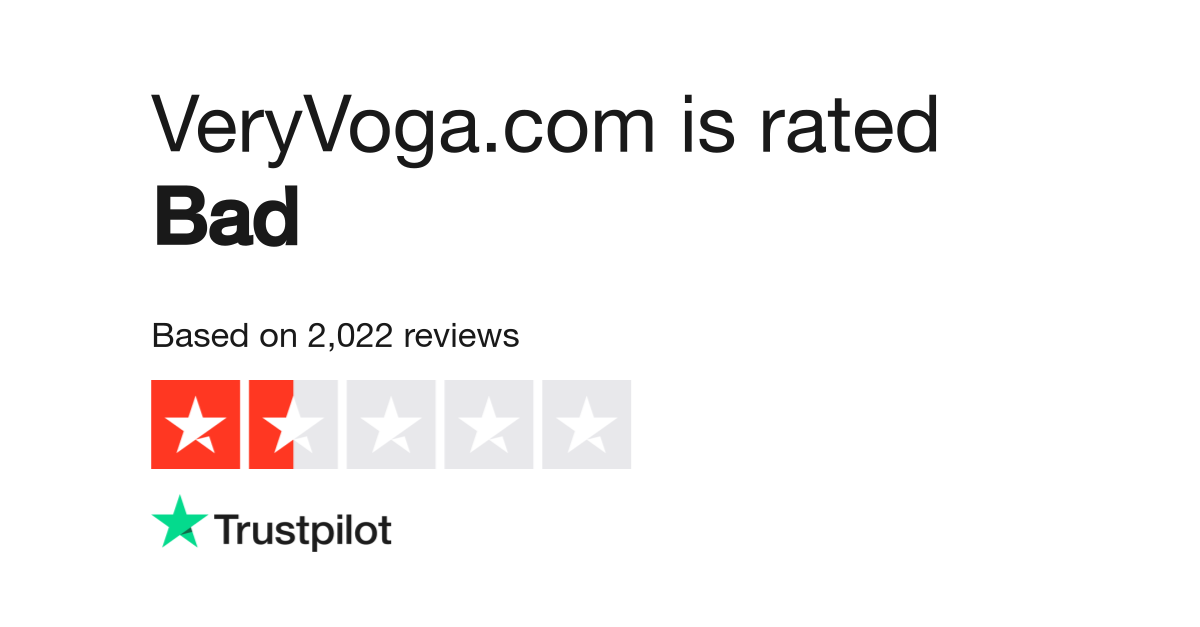Select the bold 'Bad' rating label

tap(226, 218)
